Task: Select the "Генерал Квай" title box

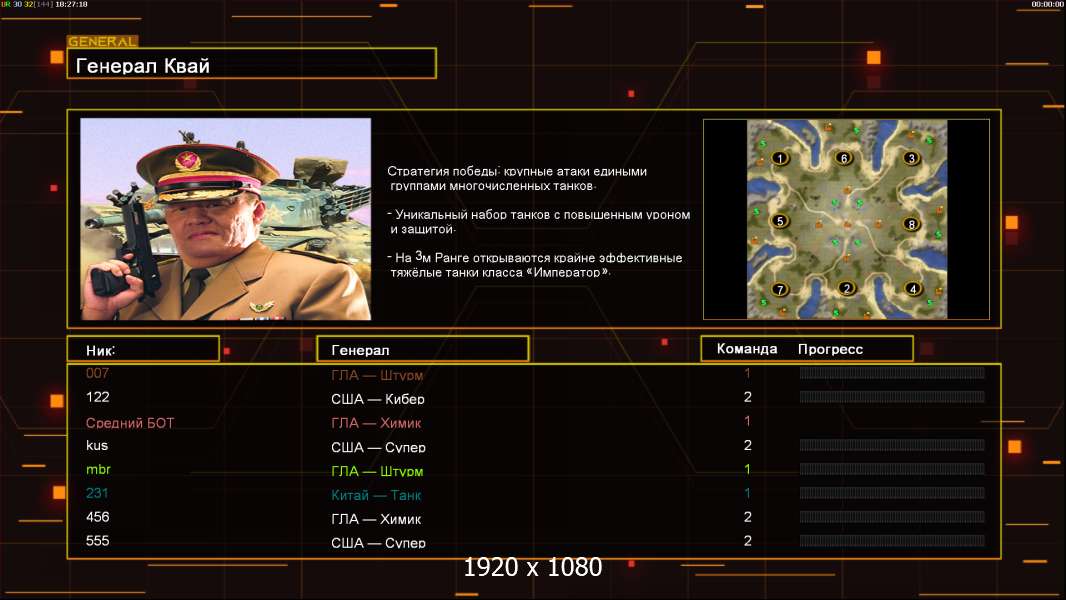Action: click(x=251, y=64)
